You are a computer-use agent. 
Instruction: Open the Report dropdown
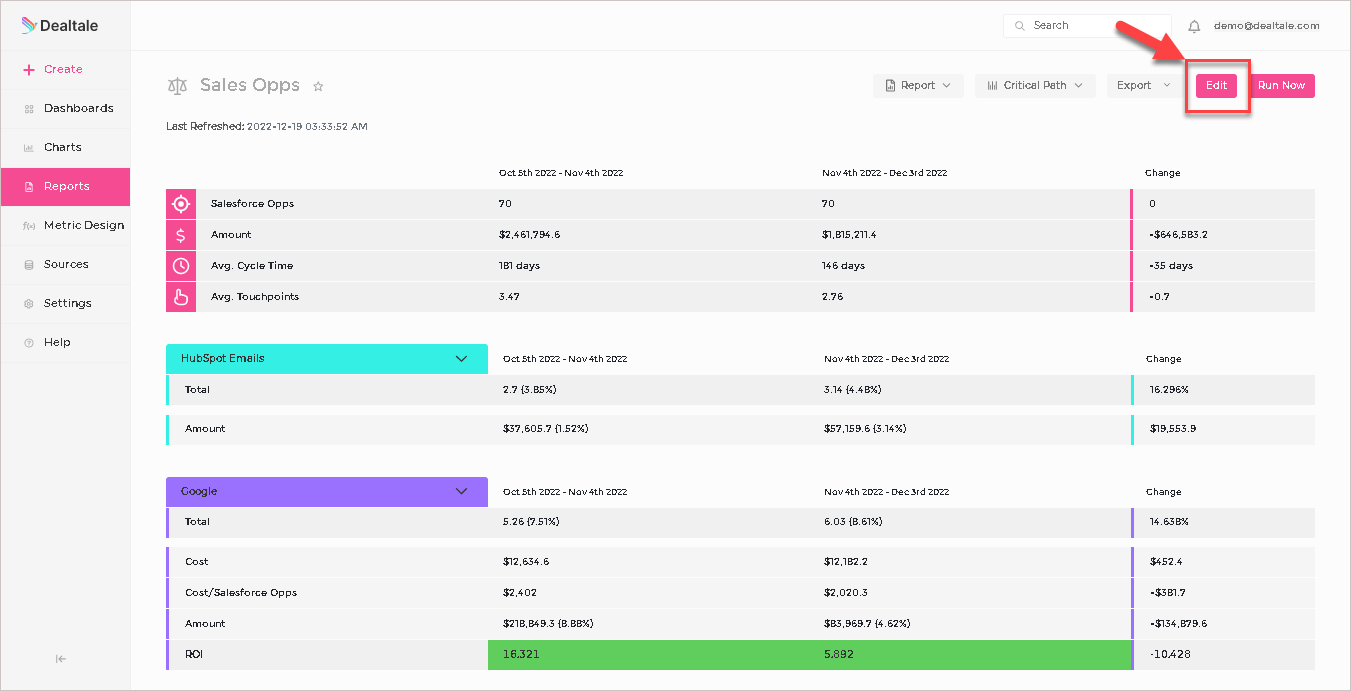(918, 86)
